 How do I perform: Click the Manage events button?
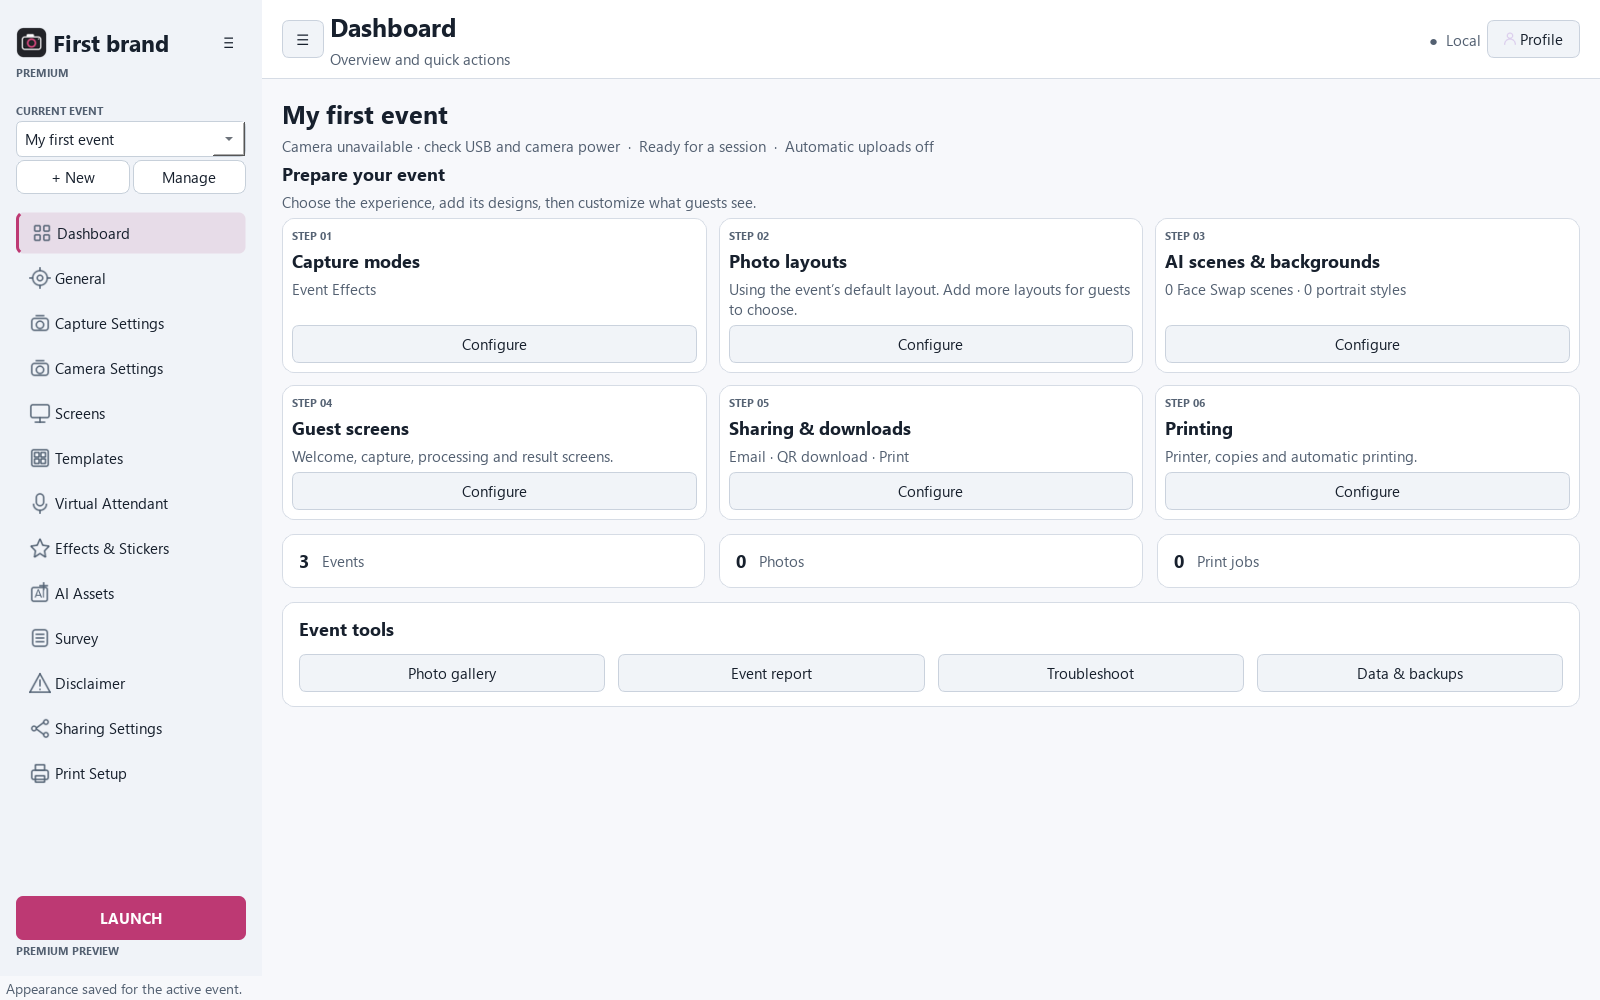189,177
